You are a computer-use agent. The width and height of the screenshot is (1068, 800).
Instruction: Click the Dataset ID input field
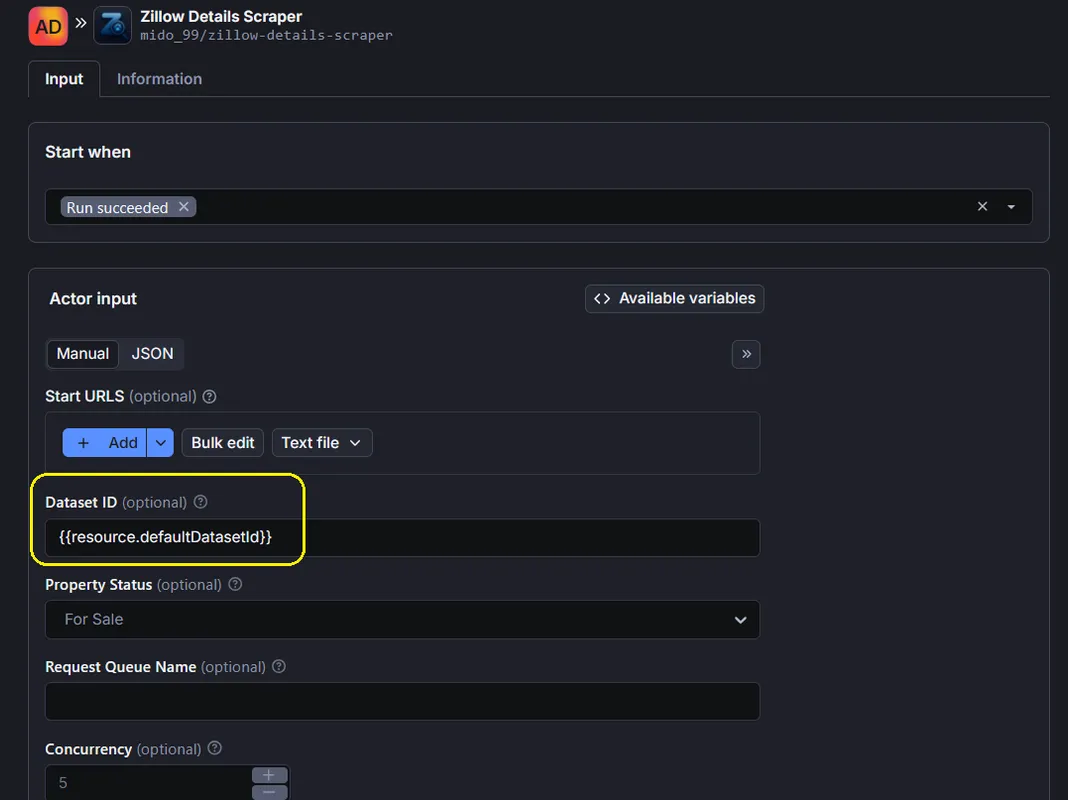point(402,538)
